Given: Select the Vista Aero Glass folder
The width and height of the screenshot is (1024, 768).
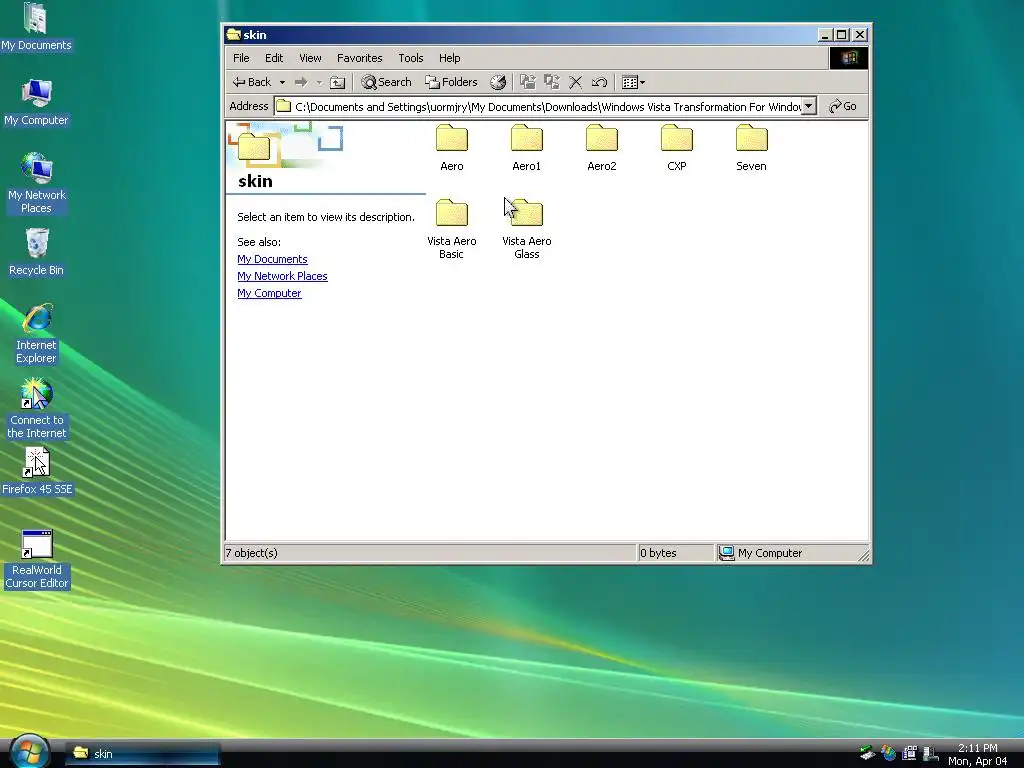Looking at the screenshot, I should pyautogui.click(x=526, y=229).
